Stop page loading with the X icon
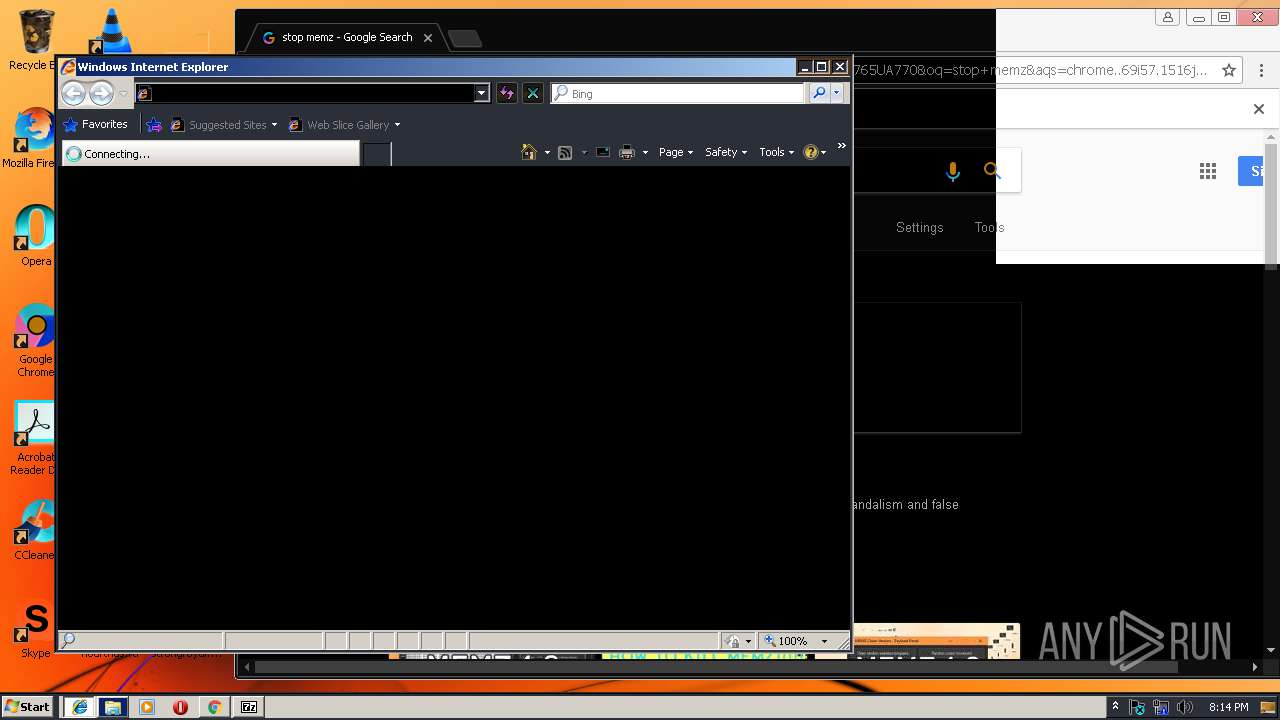The image size is (1280, 720). [533, 93]
